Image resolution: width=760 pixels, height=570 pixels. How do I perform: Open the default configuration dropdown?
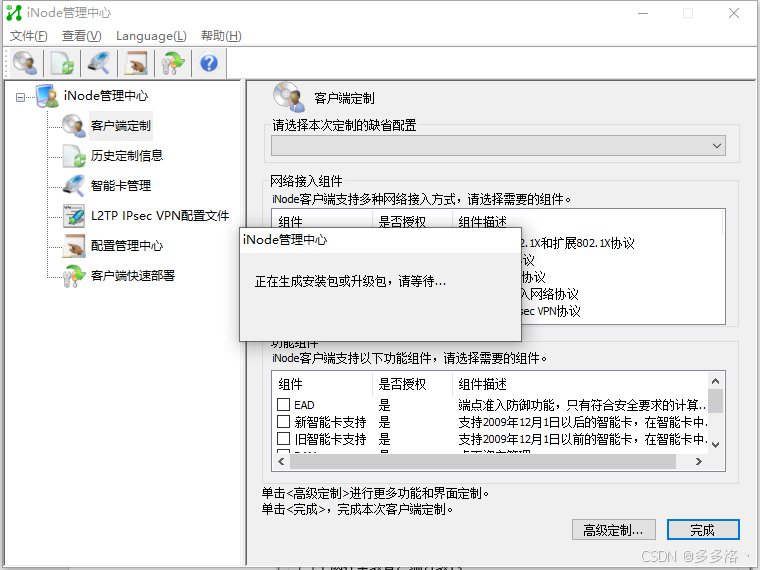click(x=498, y=145)
